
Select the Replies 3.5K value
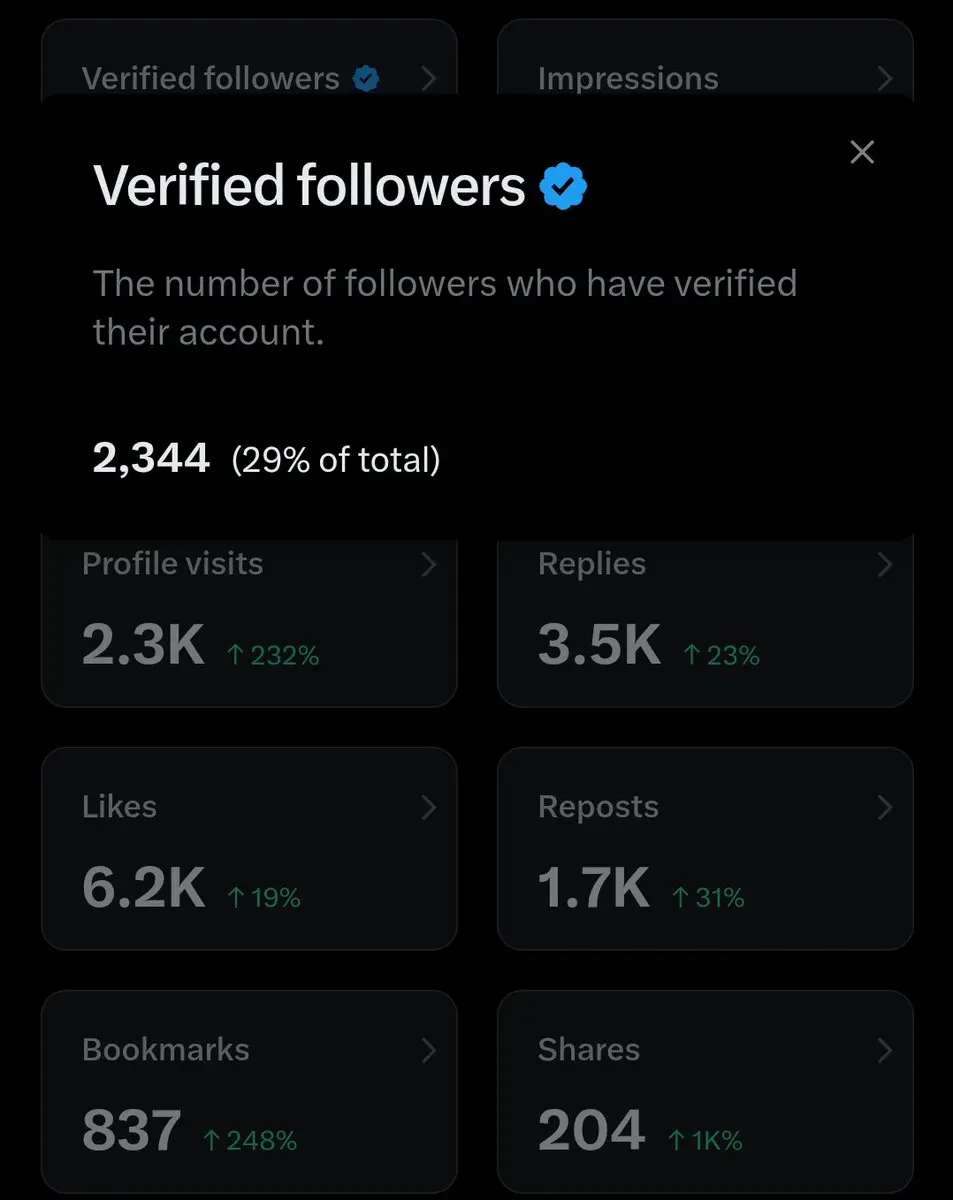tap(599, 646)
